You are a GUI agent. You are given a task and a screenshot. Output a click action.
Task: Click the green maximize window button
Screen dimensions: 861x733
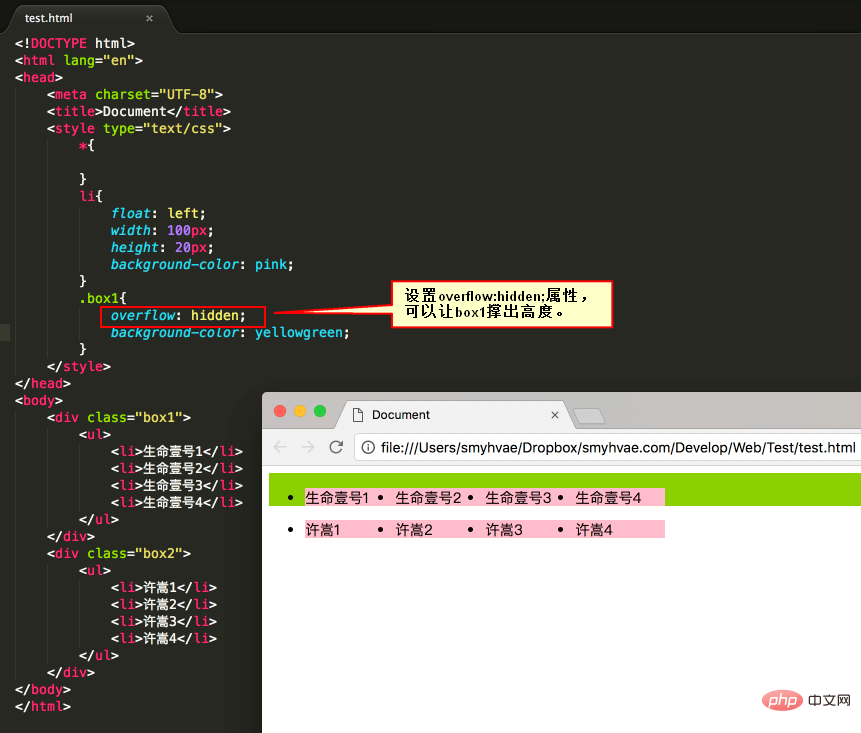(x=320, y=411)
